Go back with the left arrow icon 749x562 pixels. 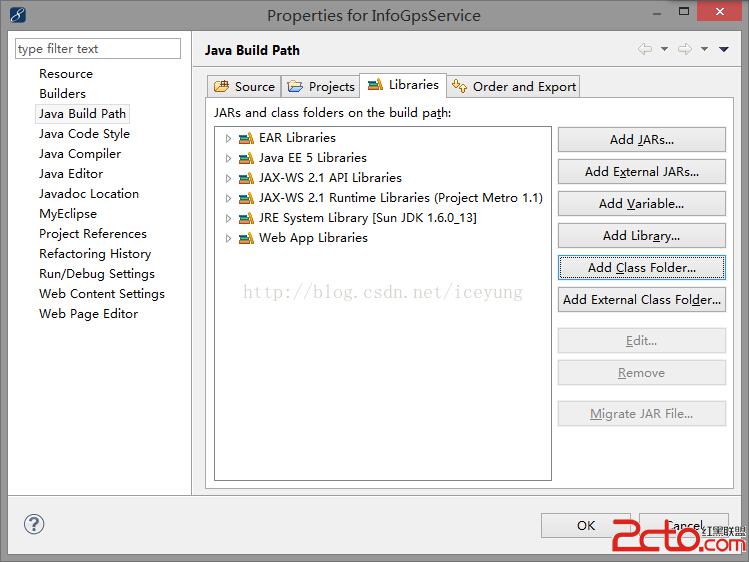coord(645,49)
